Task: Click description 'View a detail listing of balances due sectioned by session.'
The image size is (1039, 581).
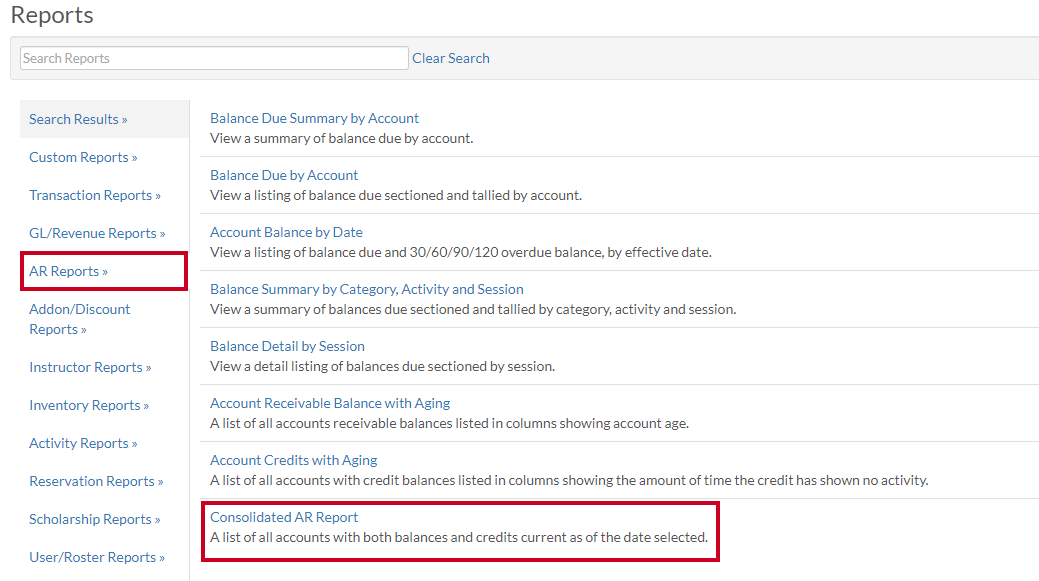Action: point(382,366)
